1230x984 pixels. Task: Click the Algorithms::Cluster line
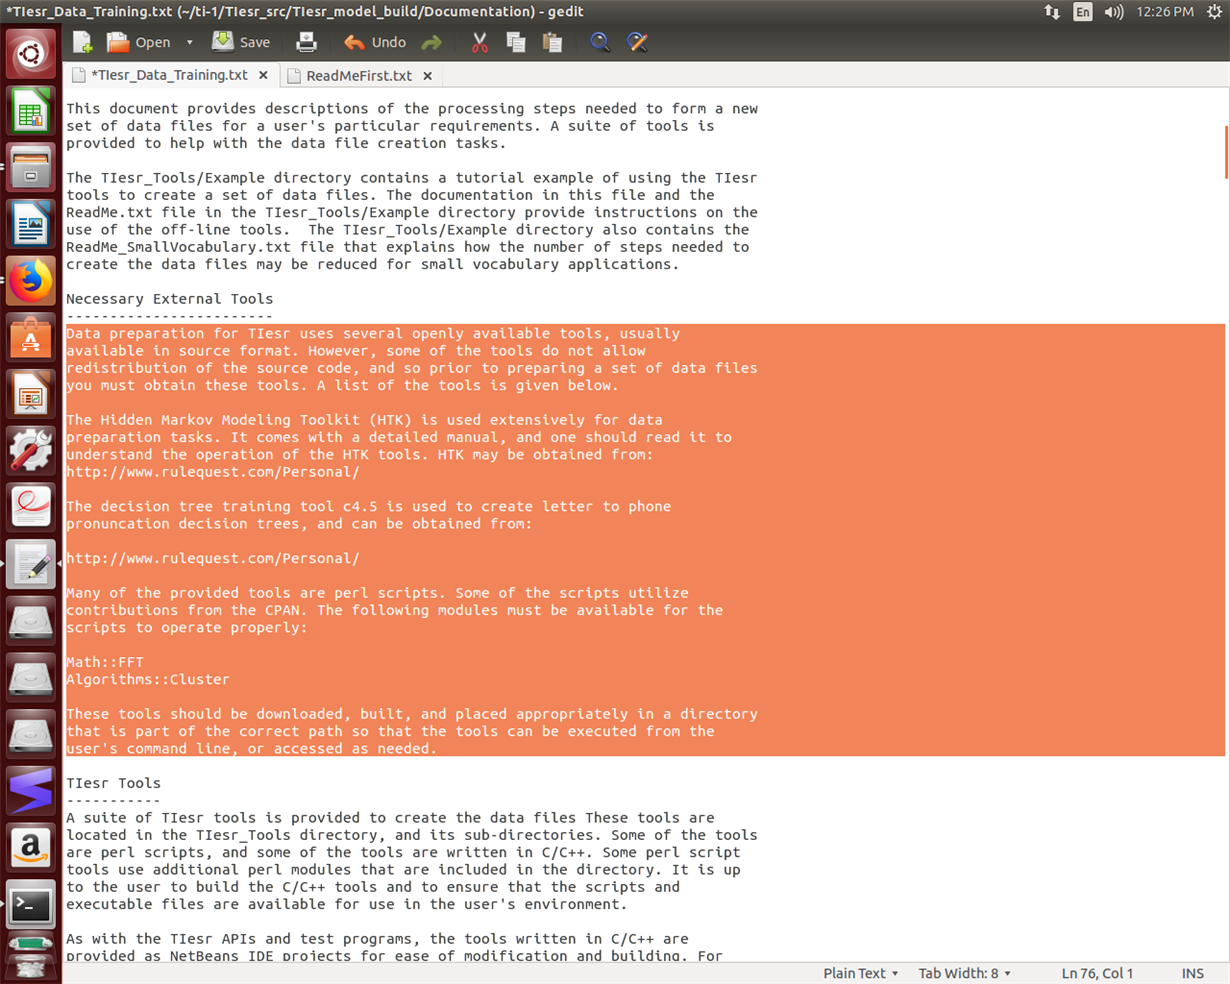pyautogui.click(x=148, y=679)
